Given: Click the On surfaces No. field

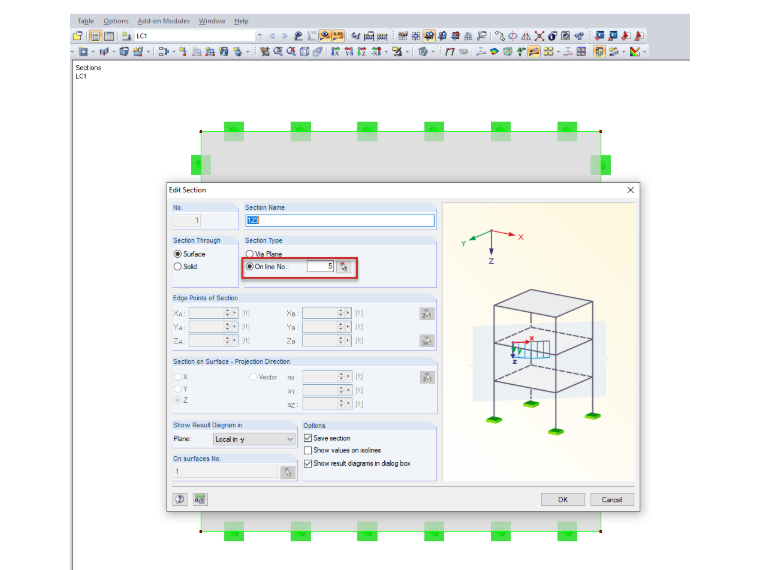Looking at the screenshot, I should pos(225,472).
